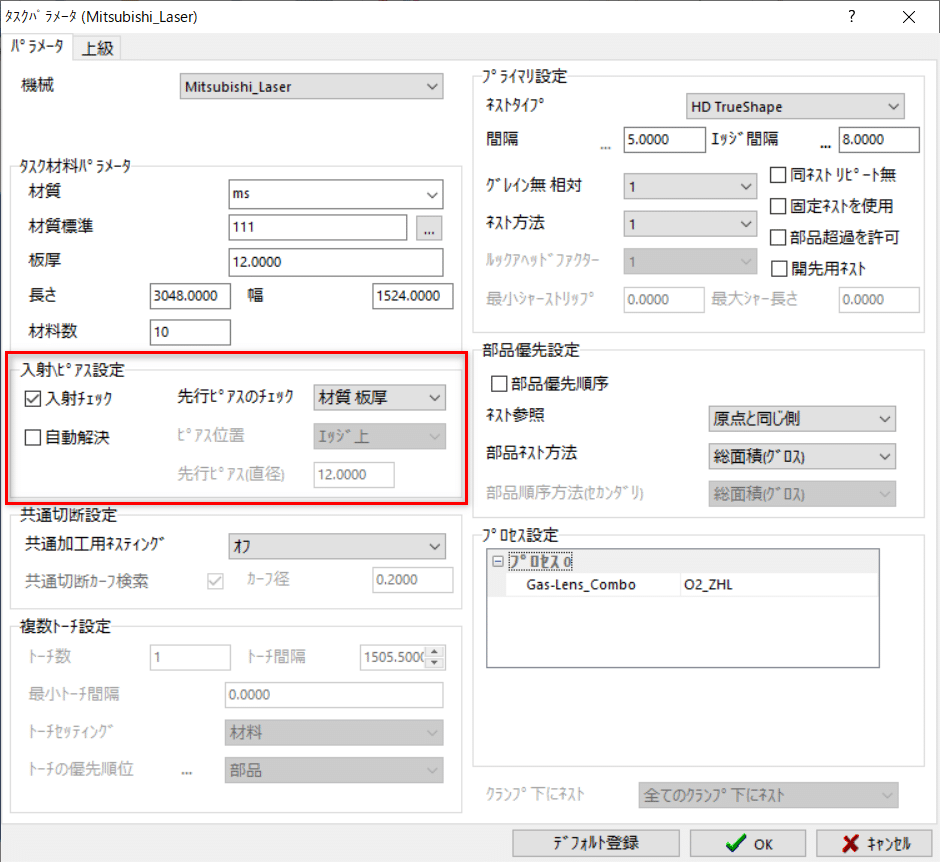This screenshot has height=862, width=940.
Task: Click the ellipsis next to 間隔
Action: pos(605,146)
